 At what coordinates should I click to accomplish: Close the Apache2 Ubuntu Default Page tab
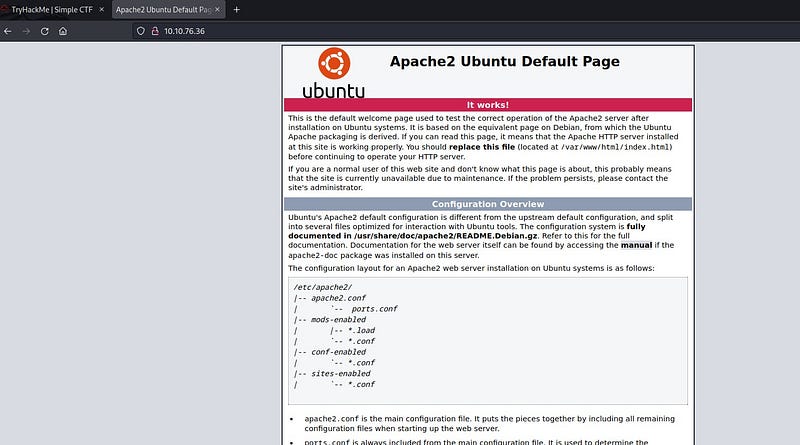(218, 9)
